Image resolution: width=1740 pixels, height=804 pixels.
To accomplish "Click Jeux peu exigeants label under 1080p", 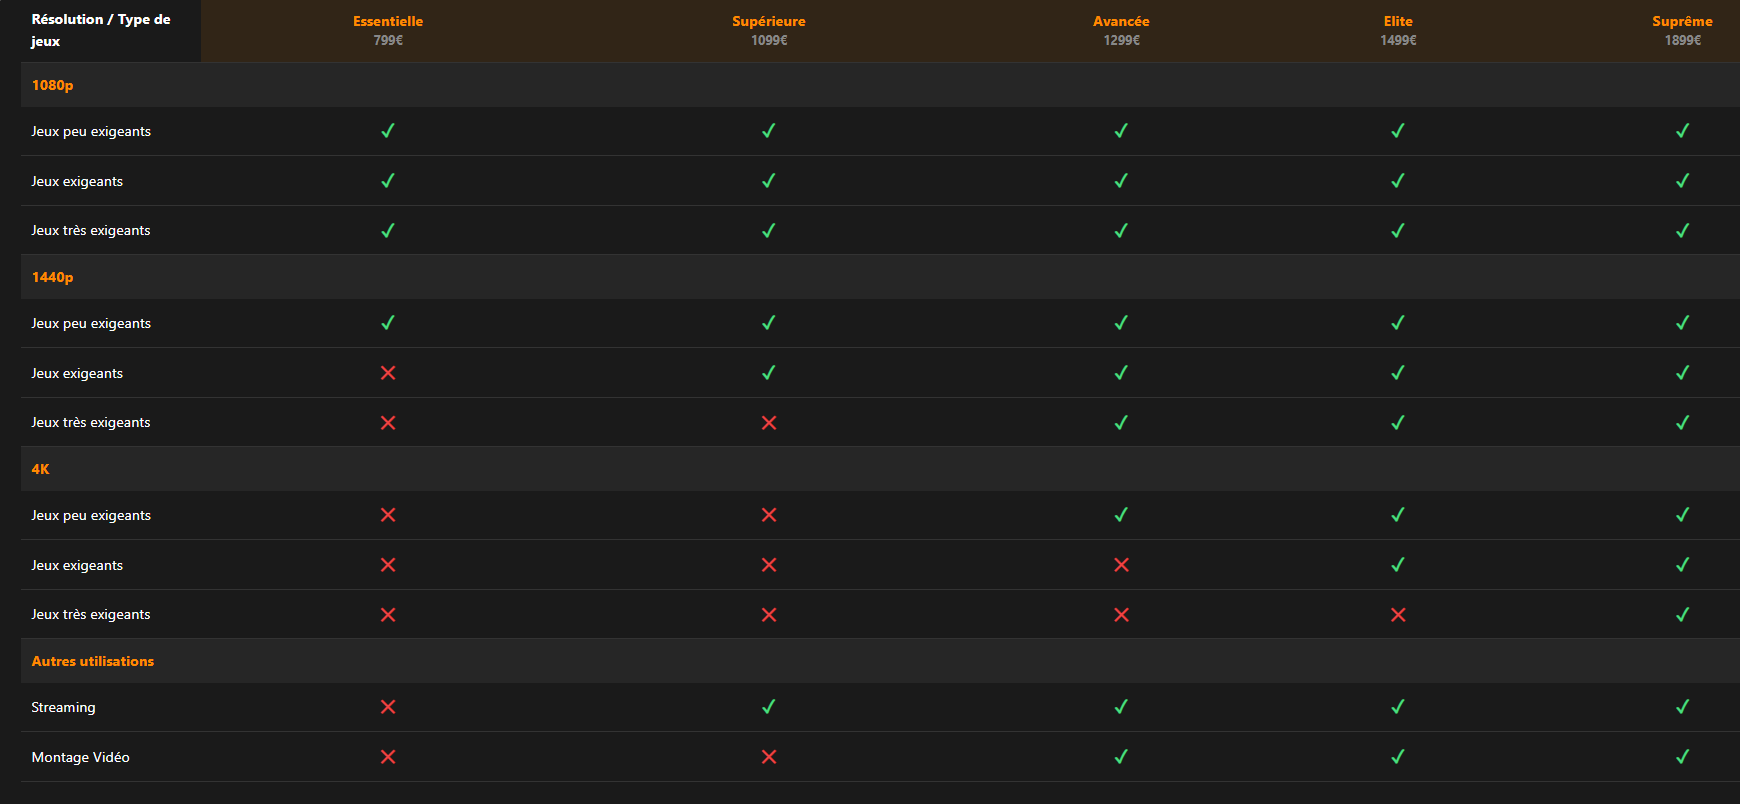I will pyautogui.click(x=91, y=131).
